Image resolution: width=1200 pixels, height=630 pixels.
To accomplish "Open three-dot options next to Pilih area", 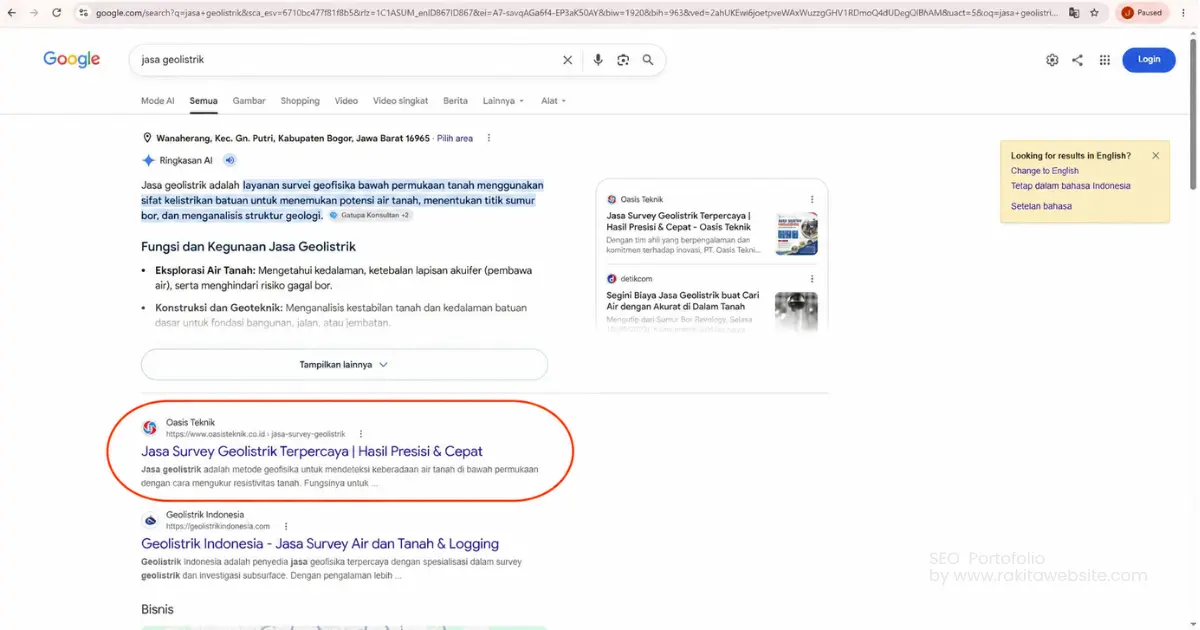I will 488,138.
